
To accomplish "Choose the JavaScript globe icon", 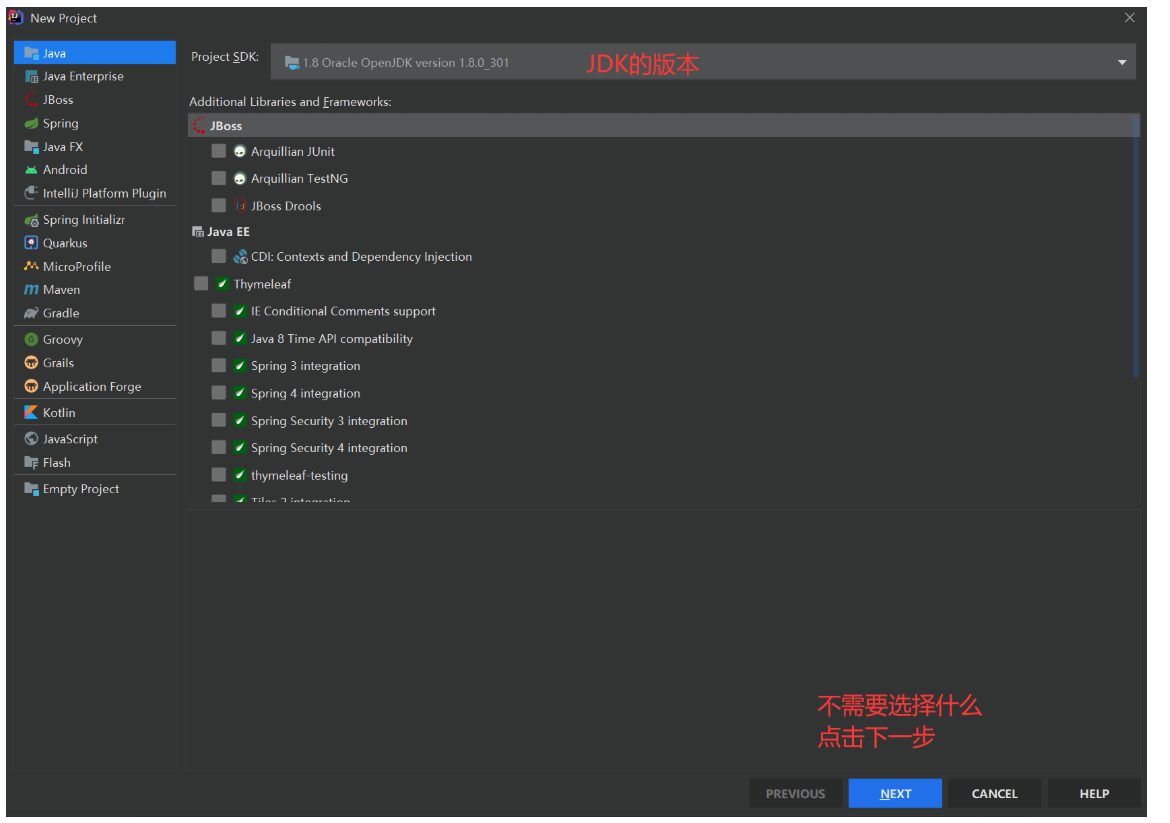I will pyautogui.click(x=31, y=439).
